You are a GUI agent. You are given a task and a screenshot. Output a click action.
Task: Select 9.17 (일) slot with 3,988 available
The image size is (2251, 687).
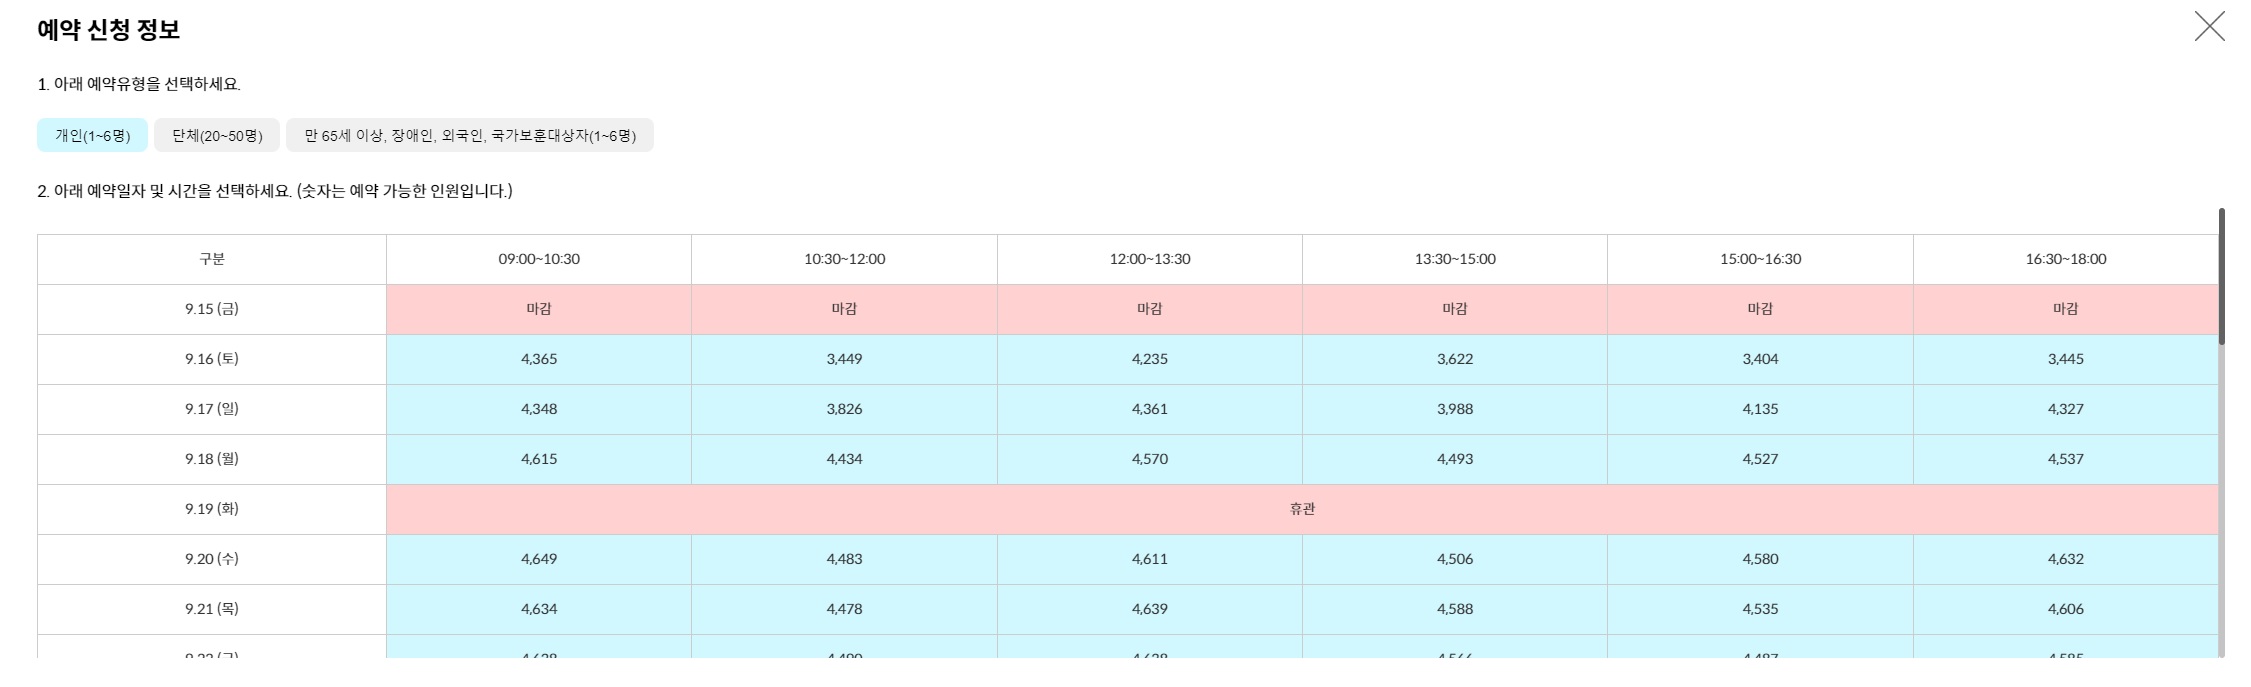[x=1455, y=409]
